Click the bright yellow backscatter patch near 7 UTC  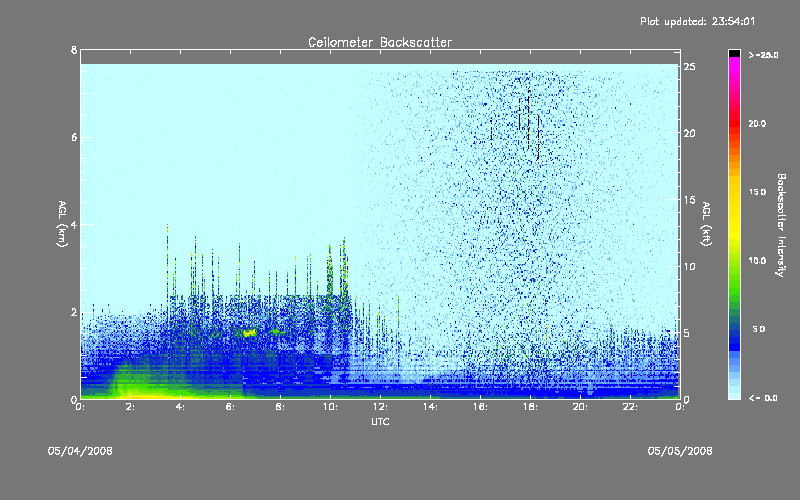click(249, 333)
